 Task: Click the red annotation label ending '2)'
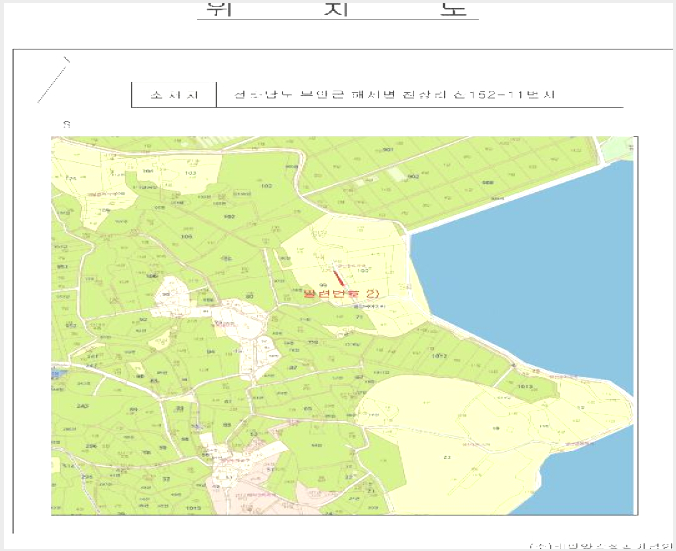click(x=341, y=294)
